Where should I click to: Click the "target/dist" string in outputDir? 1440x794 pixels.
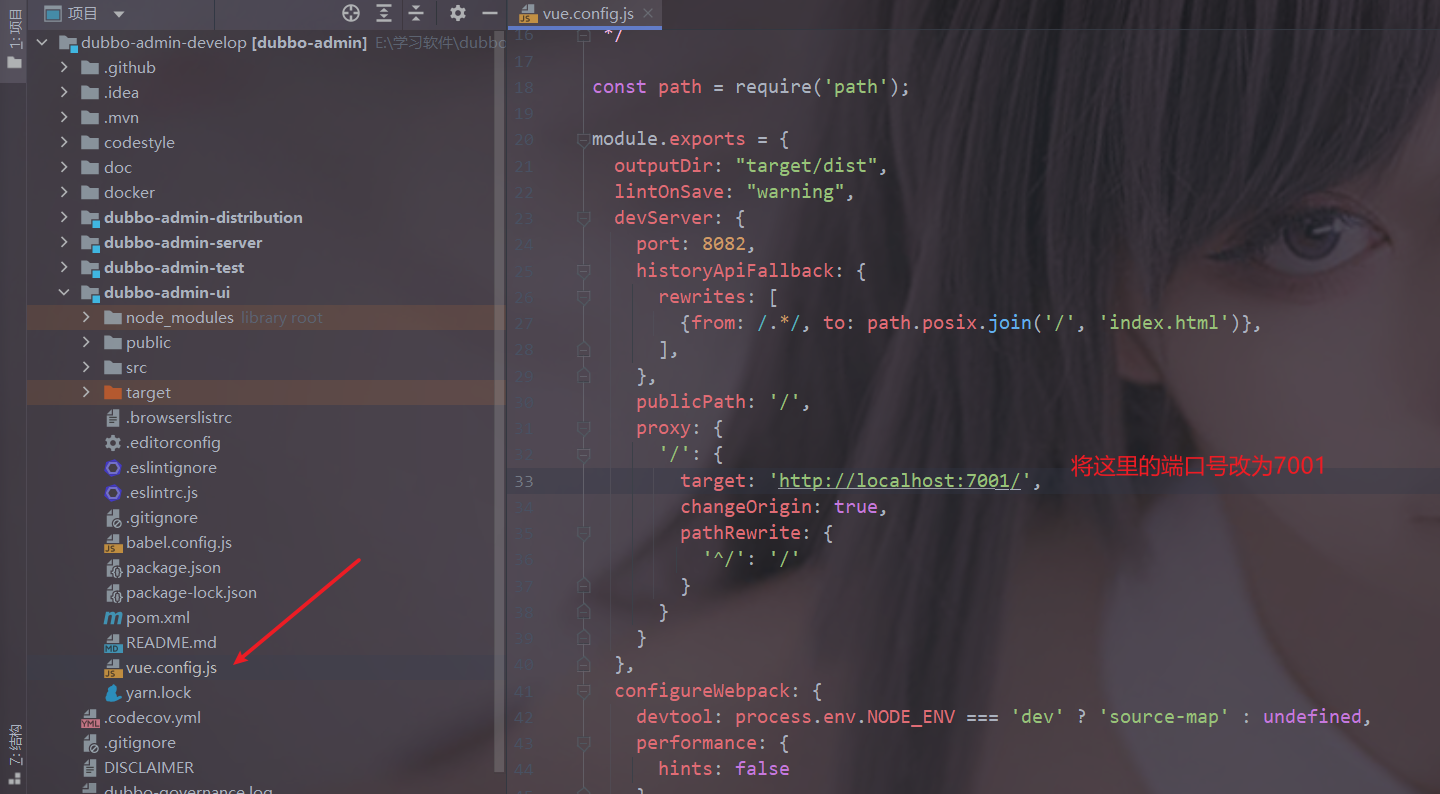point(806,166)
